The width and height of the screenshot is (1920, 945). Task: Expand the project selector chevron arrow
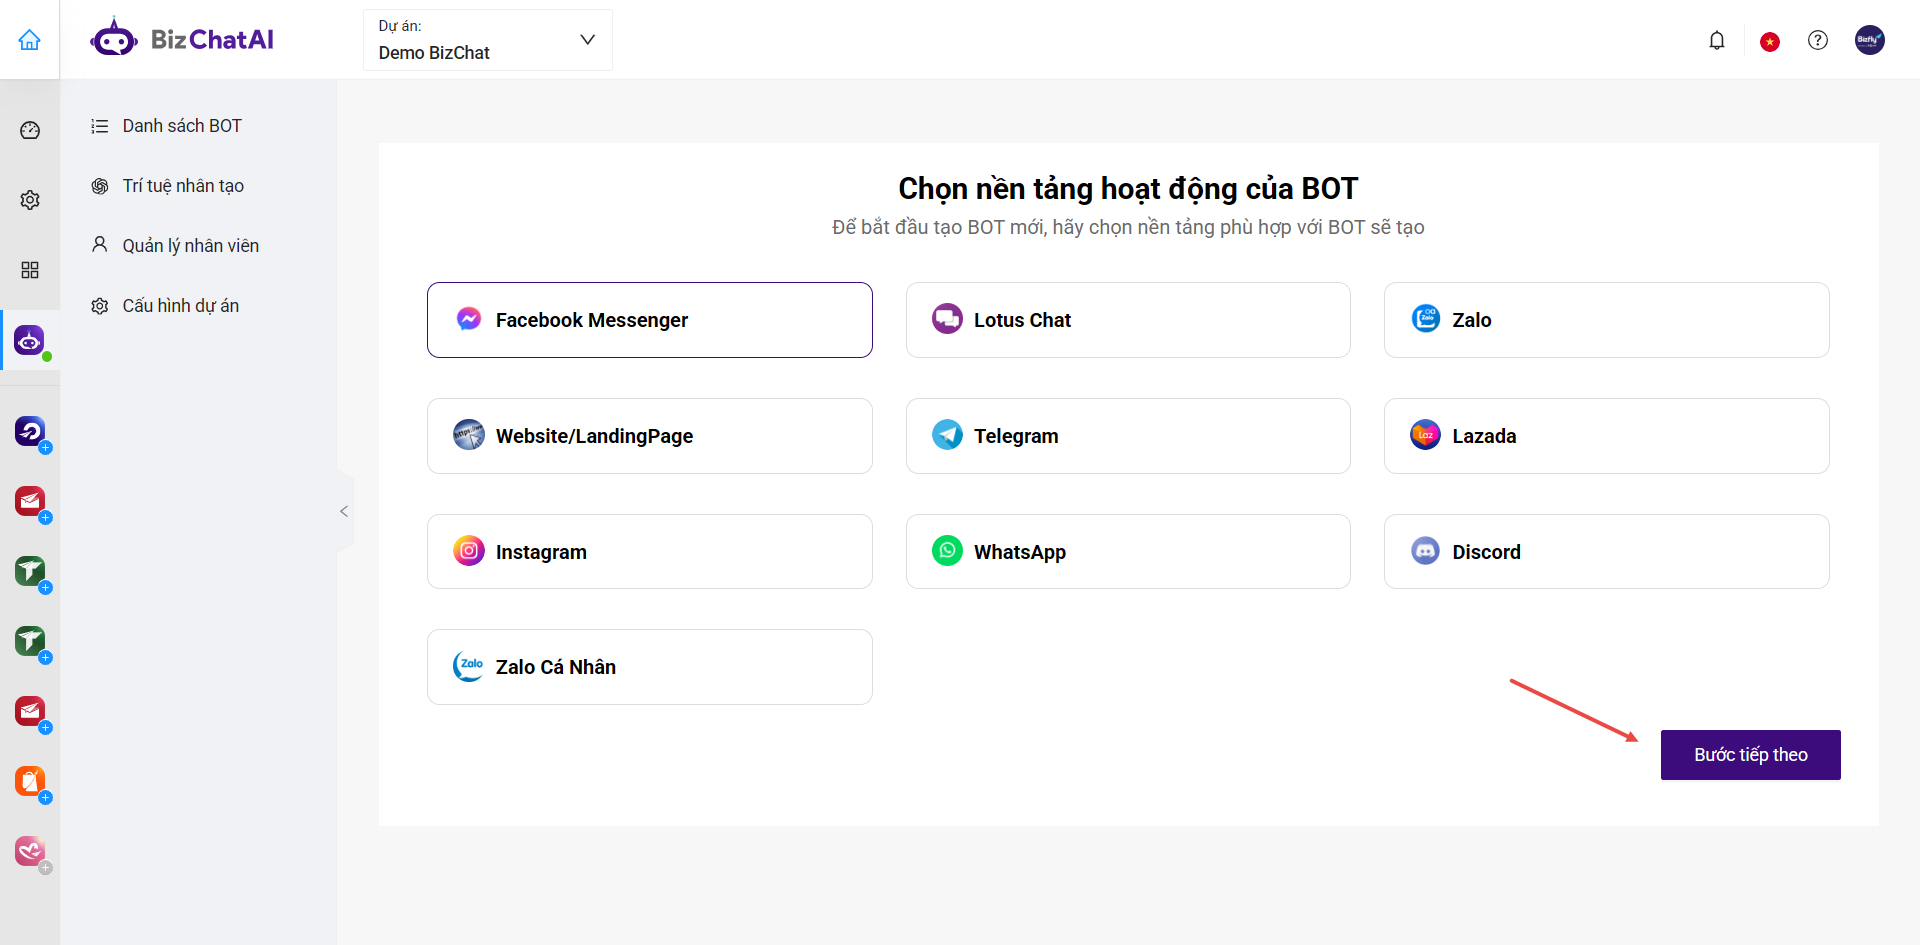tap(588, 40)
